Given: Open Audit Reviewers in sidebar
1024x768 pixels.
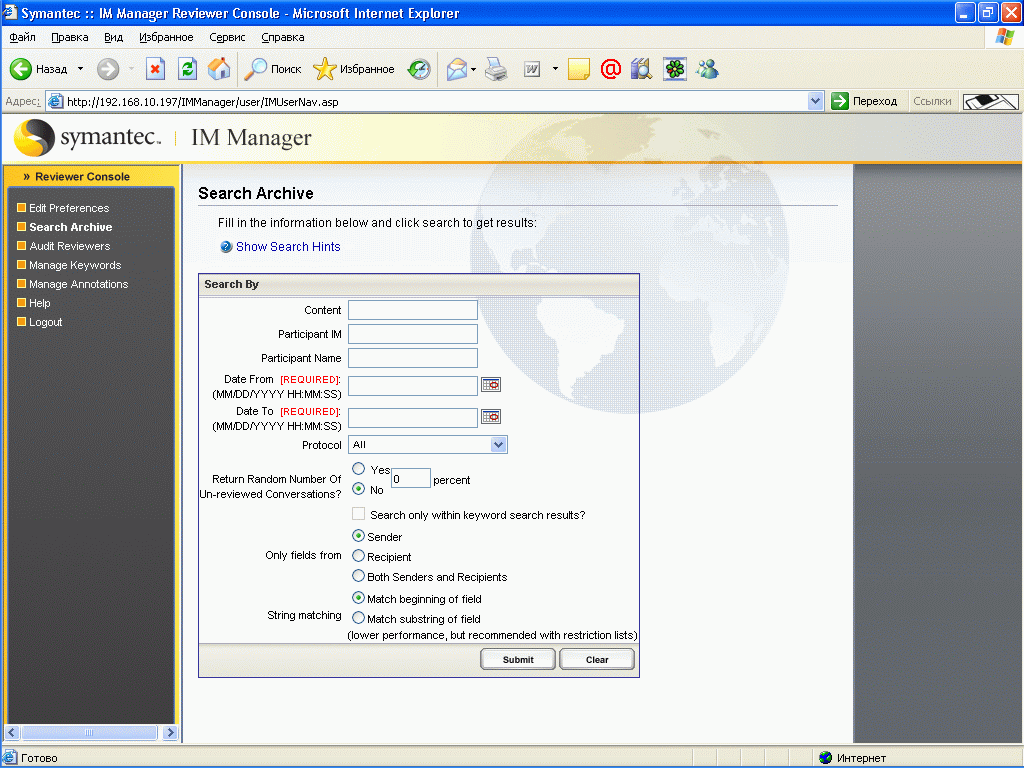Looking at the screenshot, I should pyautogui.click(x=70, y=246).
